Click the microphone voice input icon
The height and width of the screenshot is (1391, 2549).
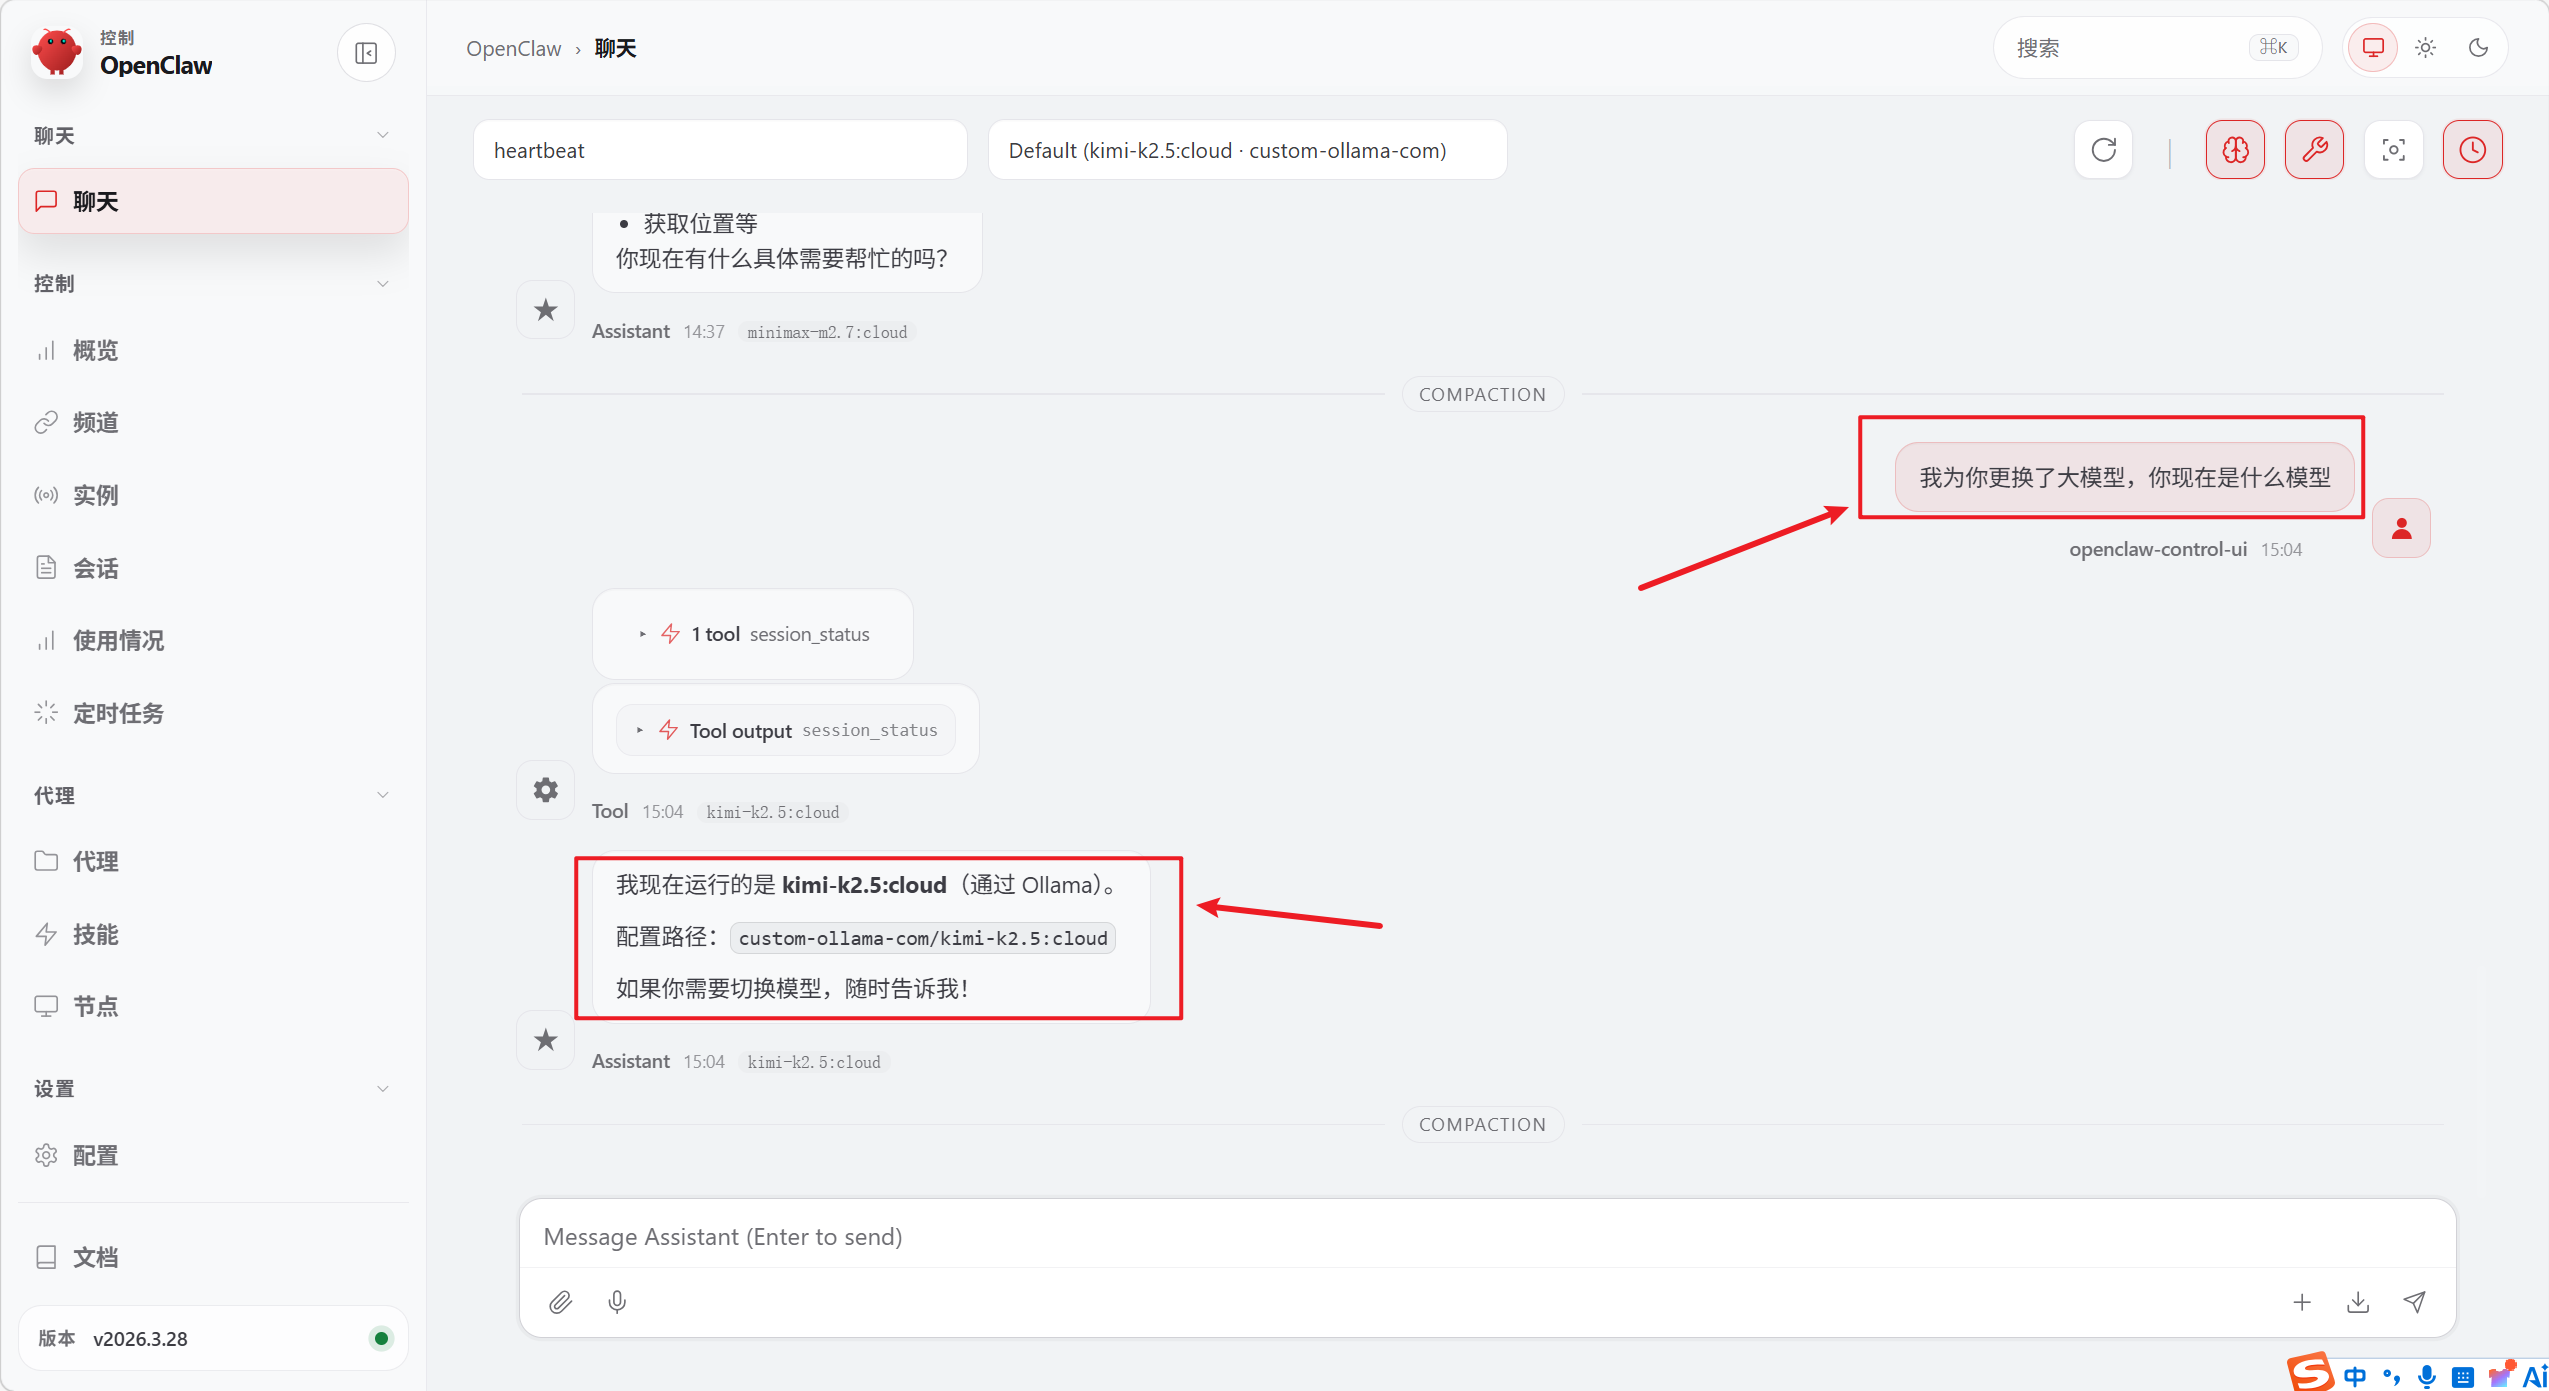coord(617,1302)
